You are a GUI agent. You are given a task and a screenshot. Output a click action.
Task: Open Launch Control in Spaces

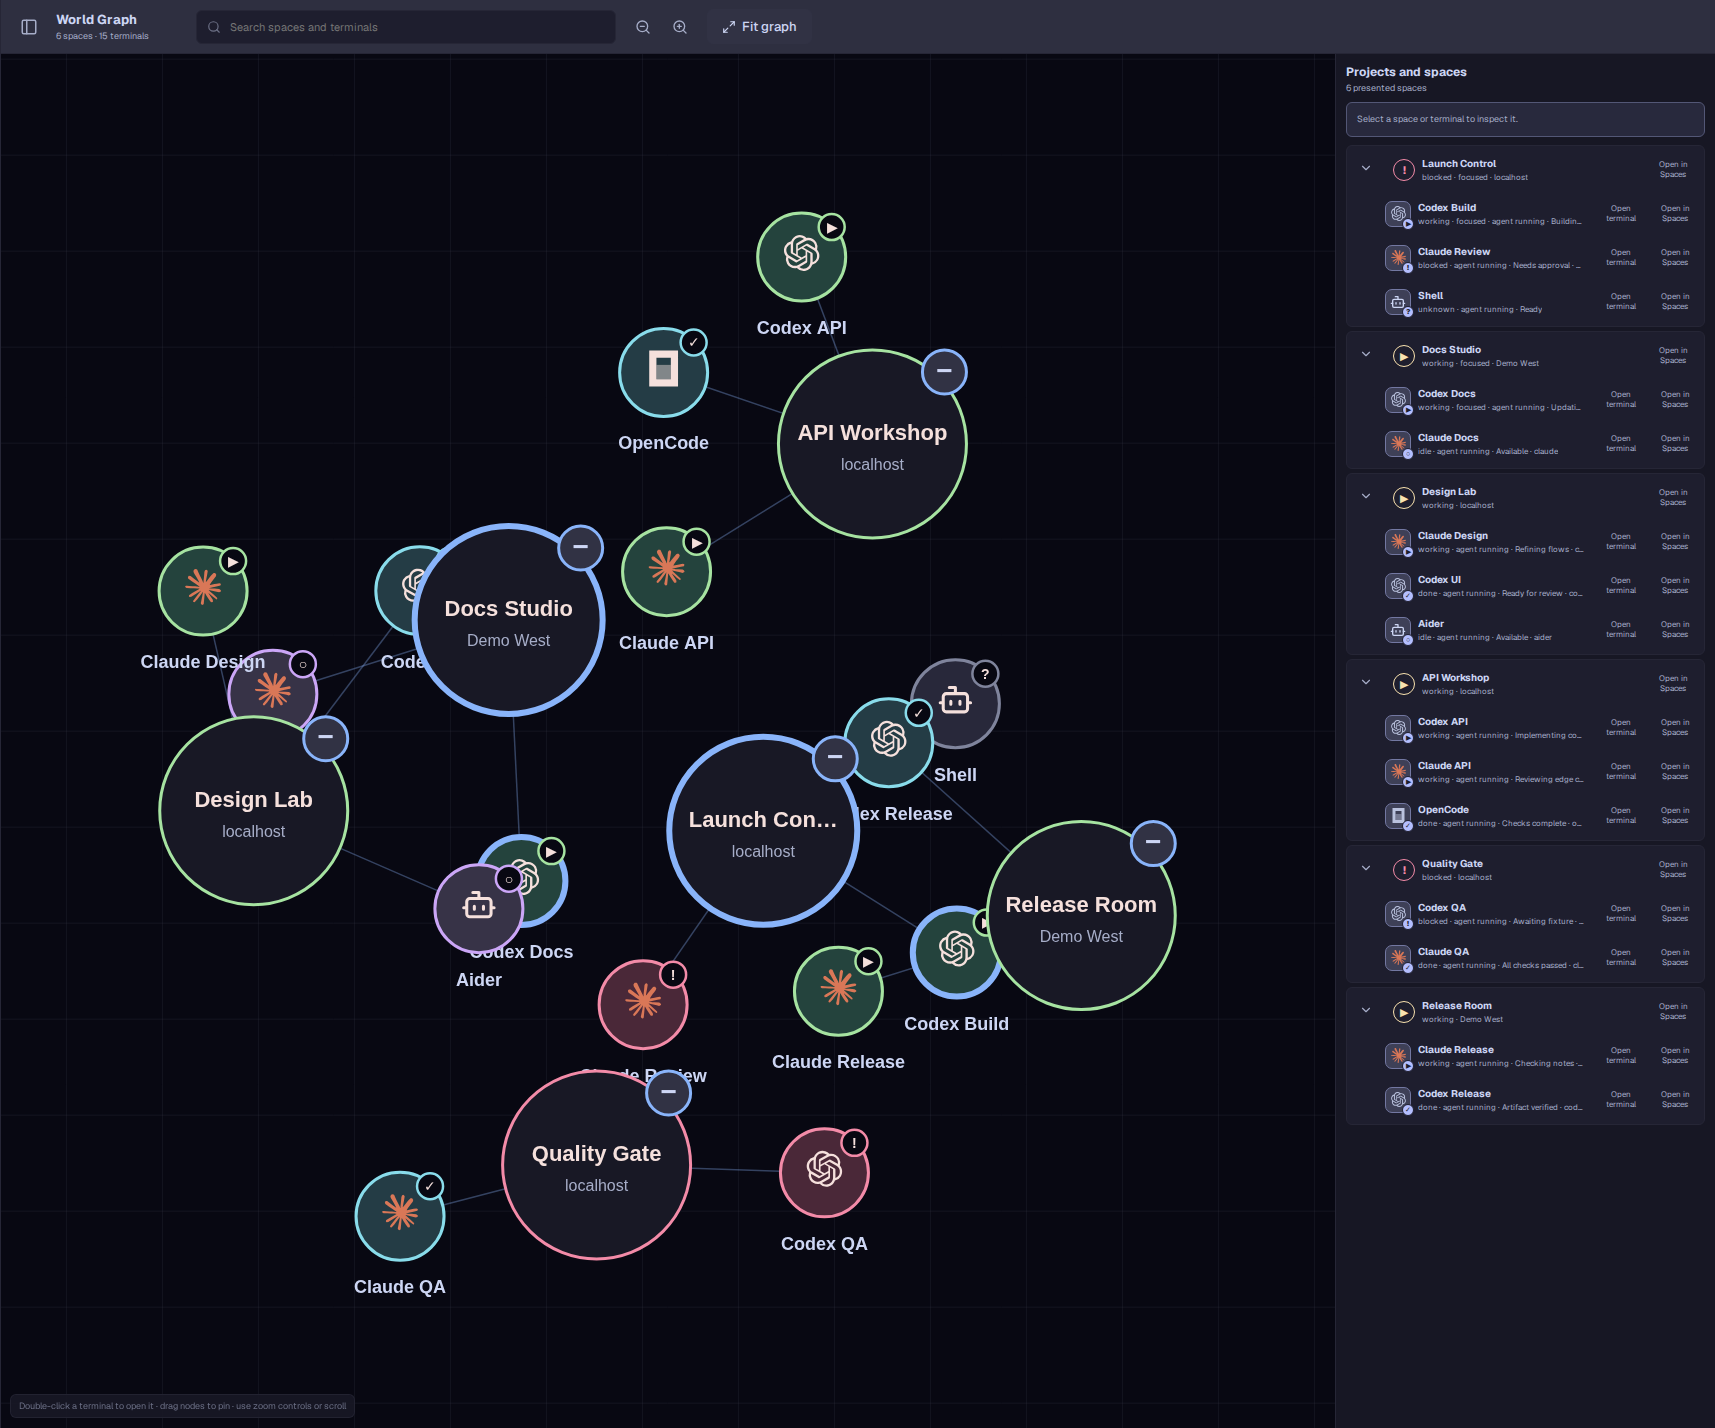1673,170
